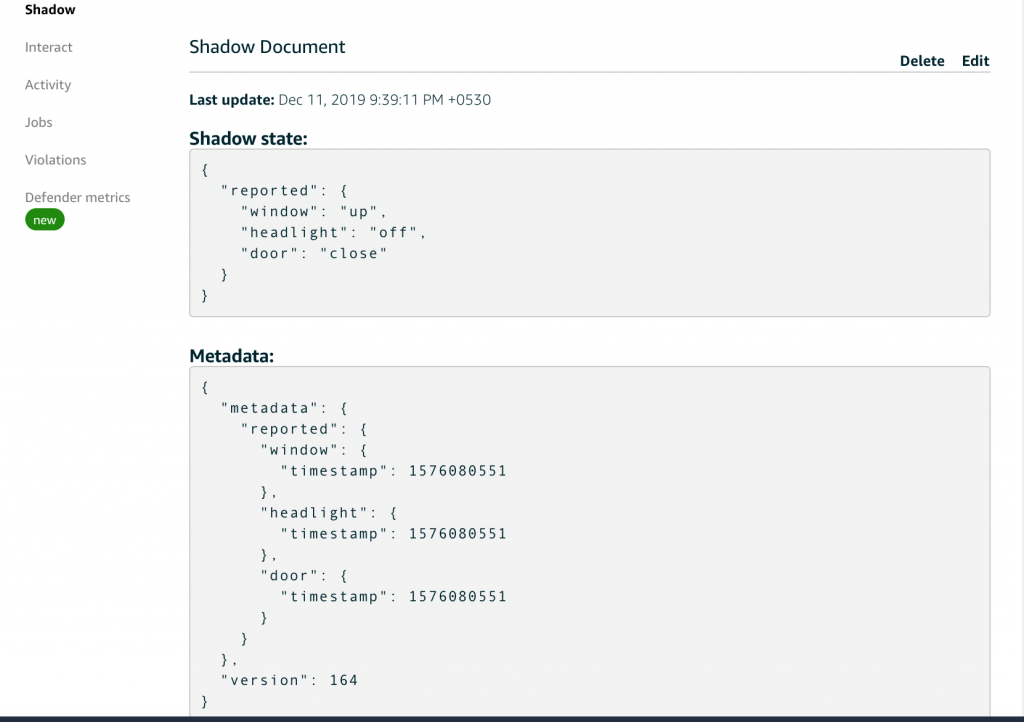1024x722 pixels.
Task: Open the Activity section in sidebar
Action: [47, 85]
